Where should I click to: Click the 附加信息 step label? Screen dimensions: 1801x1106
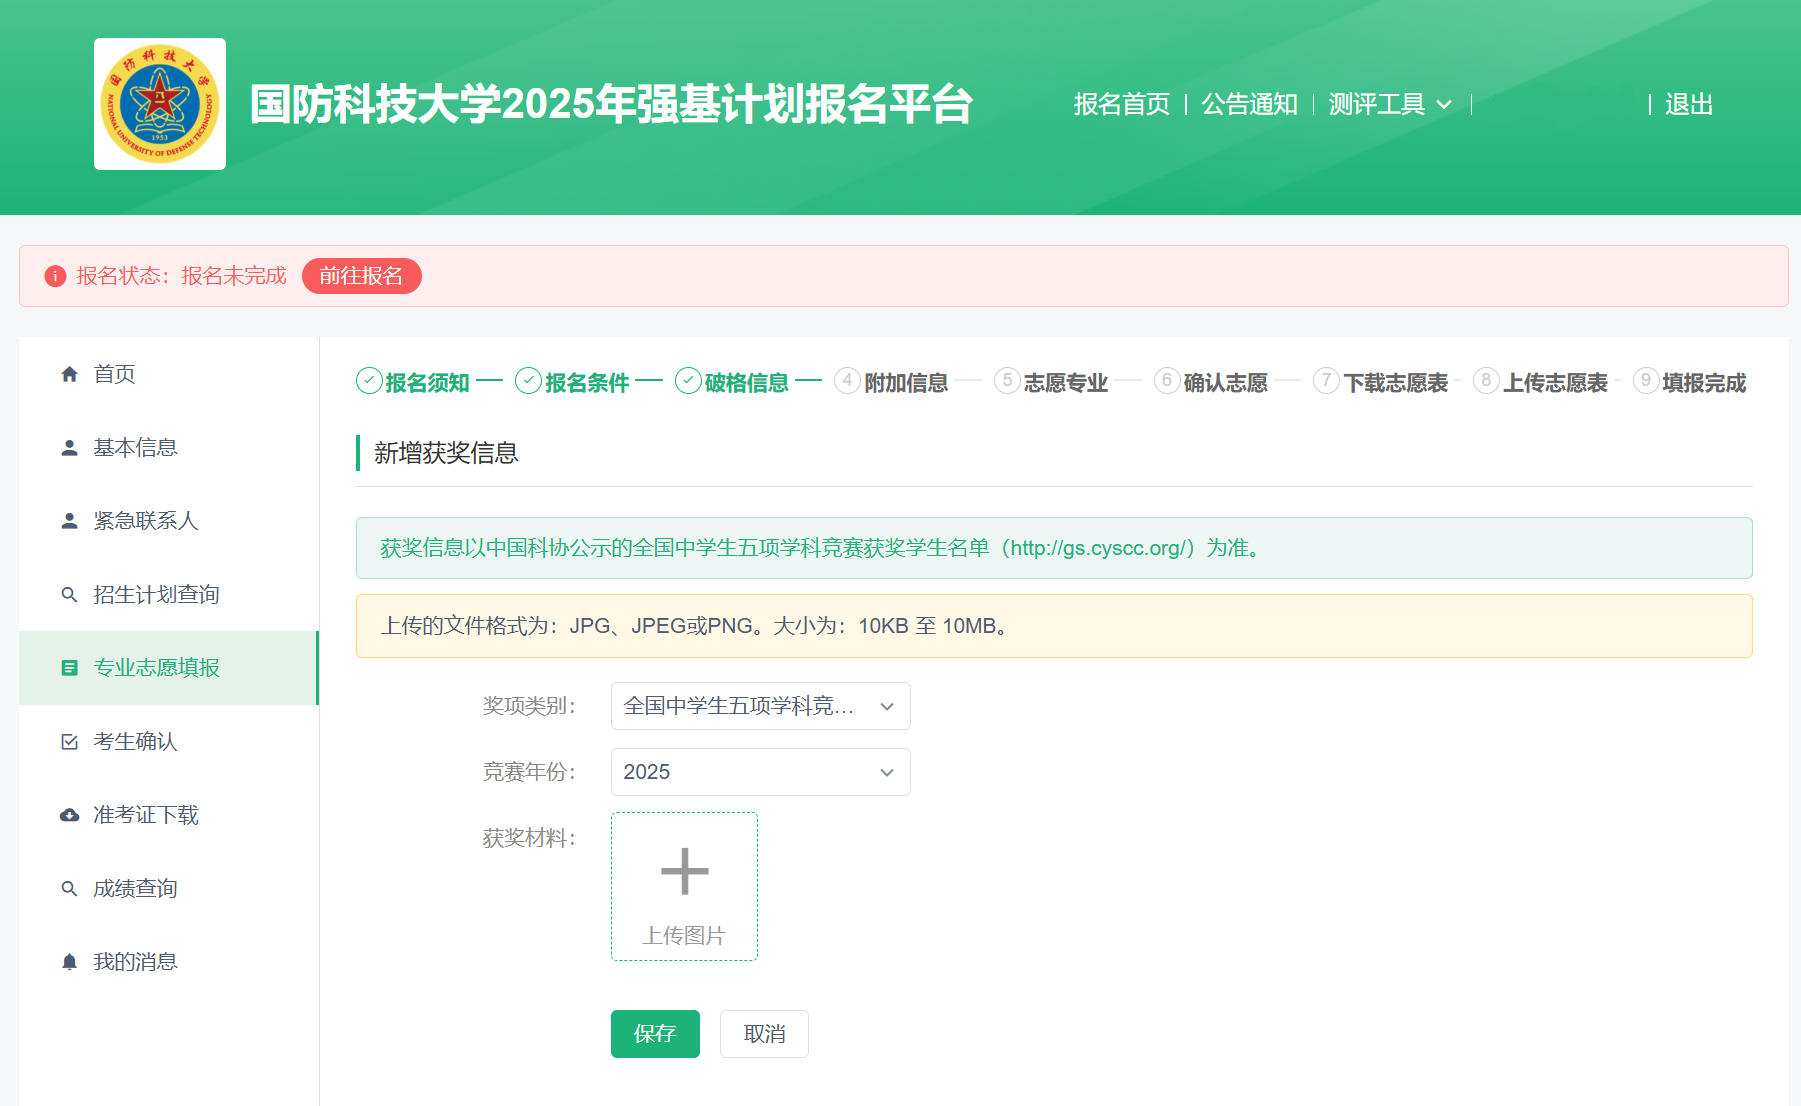906,383
